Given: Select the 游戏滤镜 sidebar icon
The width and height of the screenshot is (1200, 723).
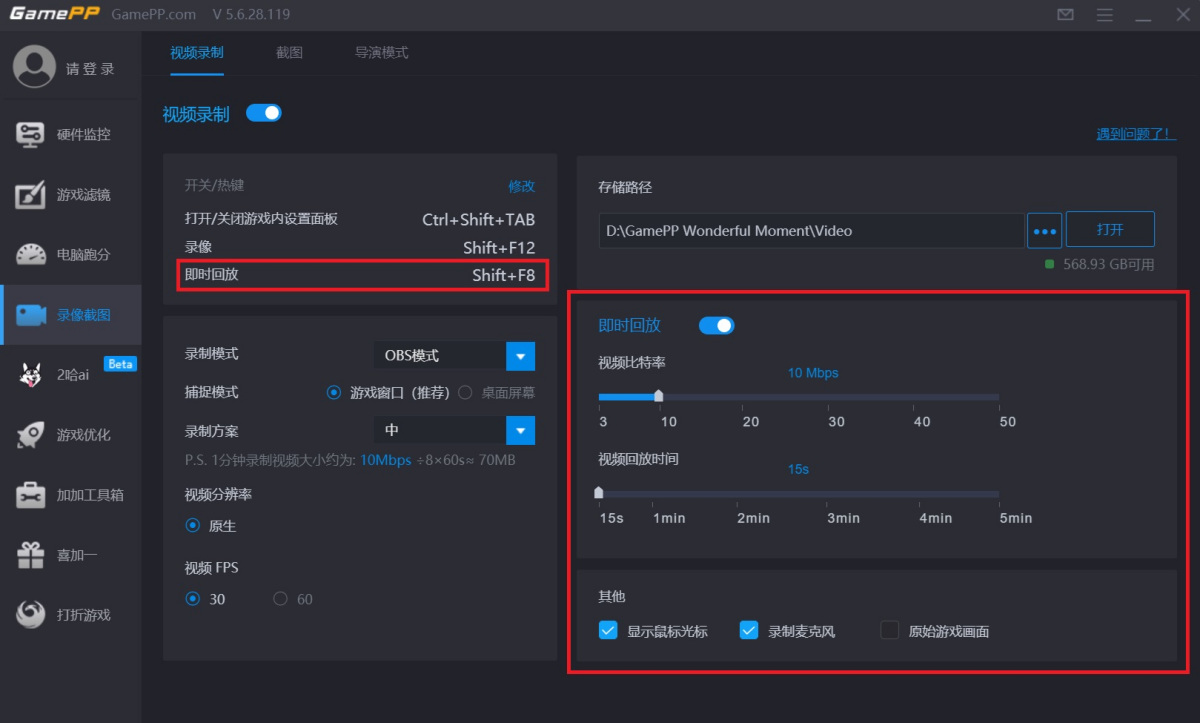Looking at the screenshot, I should pos(70,194).
